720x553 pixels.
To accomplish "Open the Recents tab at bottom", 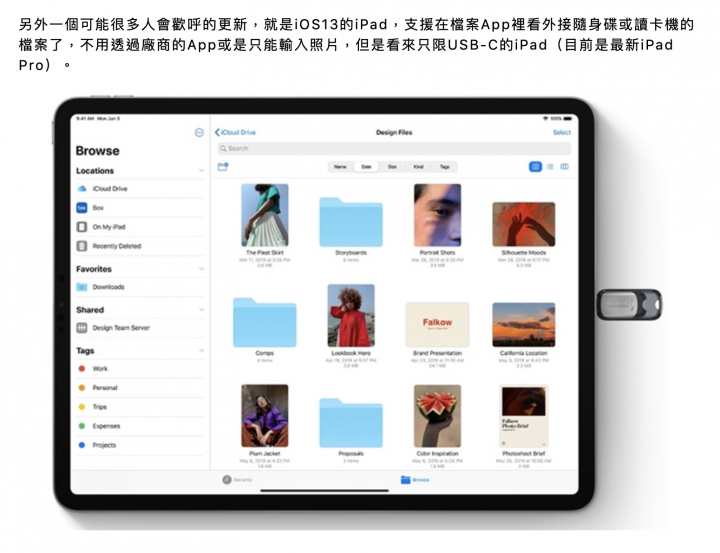I will click(x=237, y=480).
